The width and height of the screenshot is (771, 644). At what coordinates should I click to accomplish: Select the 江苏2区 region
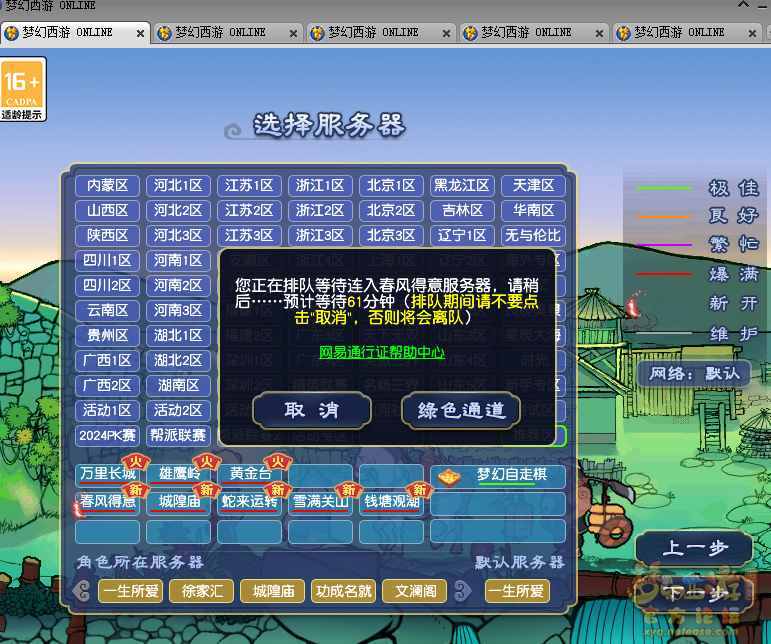click(249, 210)
